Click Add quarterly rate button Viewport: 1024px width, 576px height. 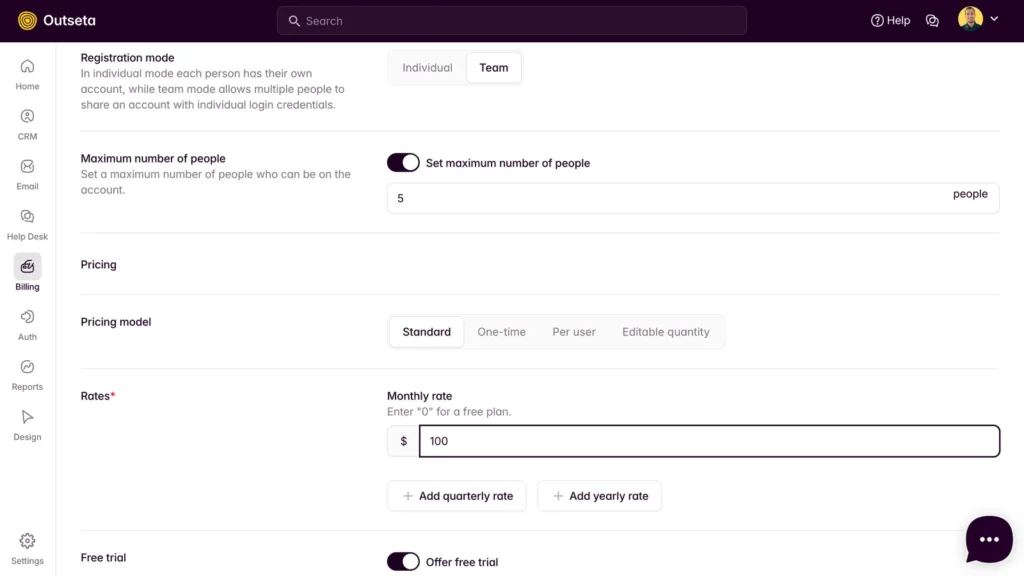point(457,496)
